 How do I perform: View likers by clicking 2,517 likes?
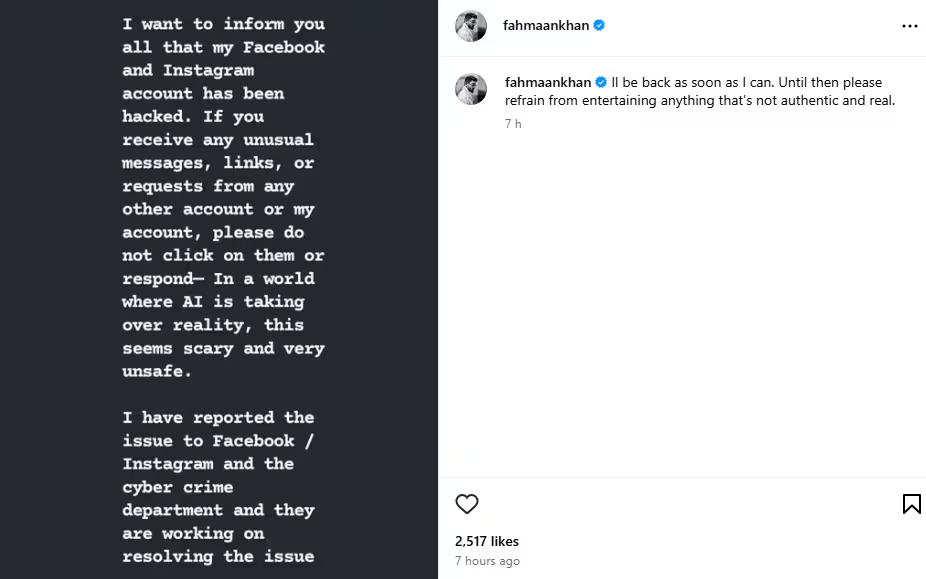[486, 541]
